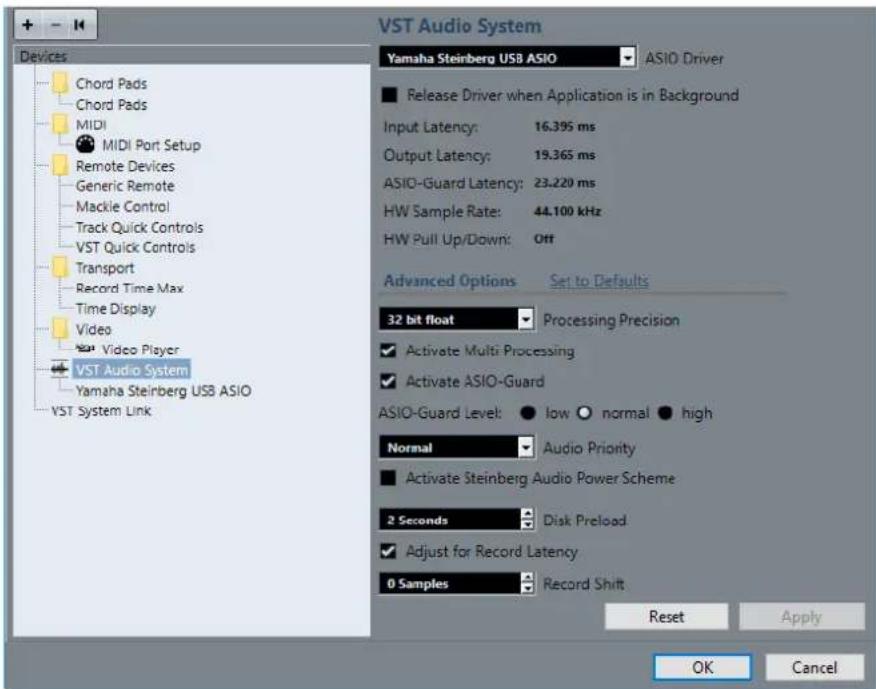Select VST Quick Controls item
Viewport: 876px width, 689px height.
135,247
